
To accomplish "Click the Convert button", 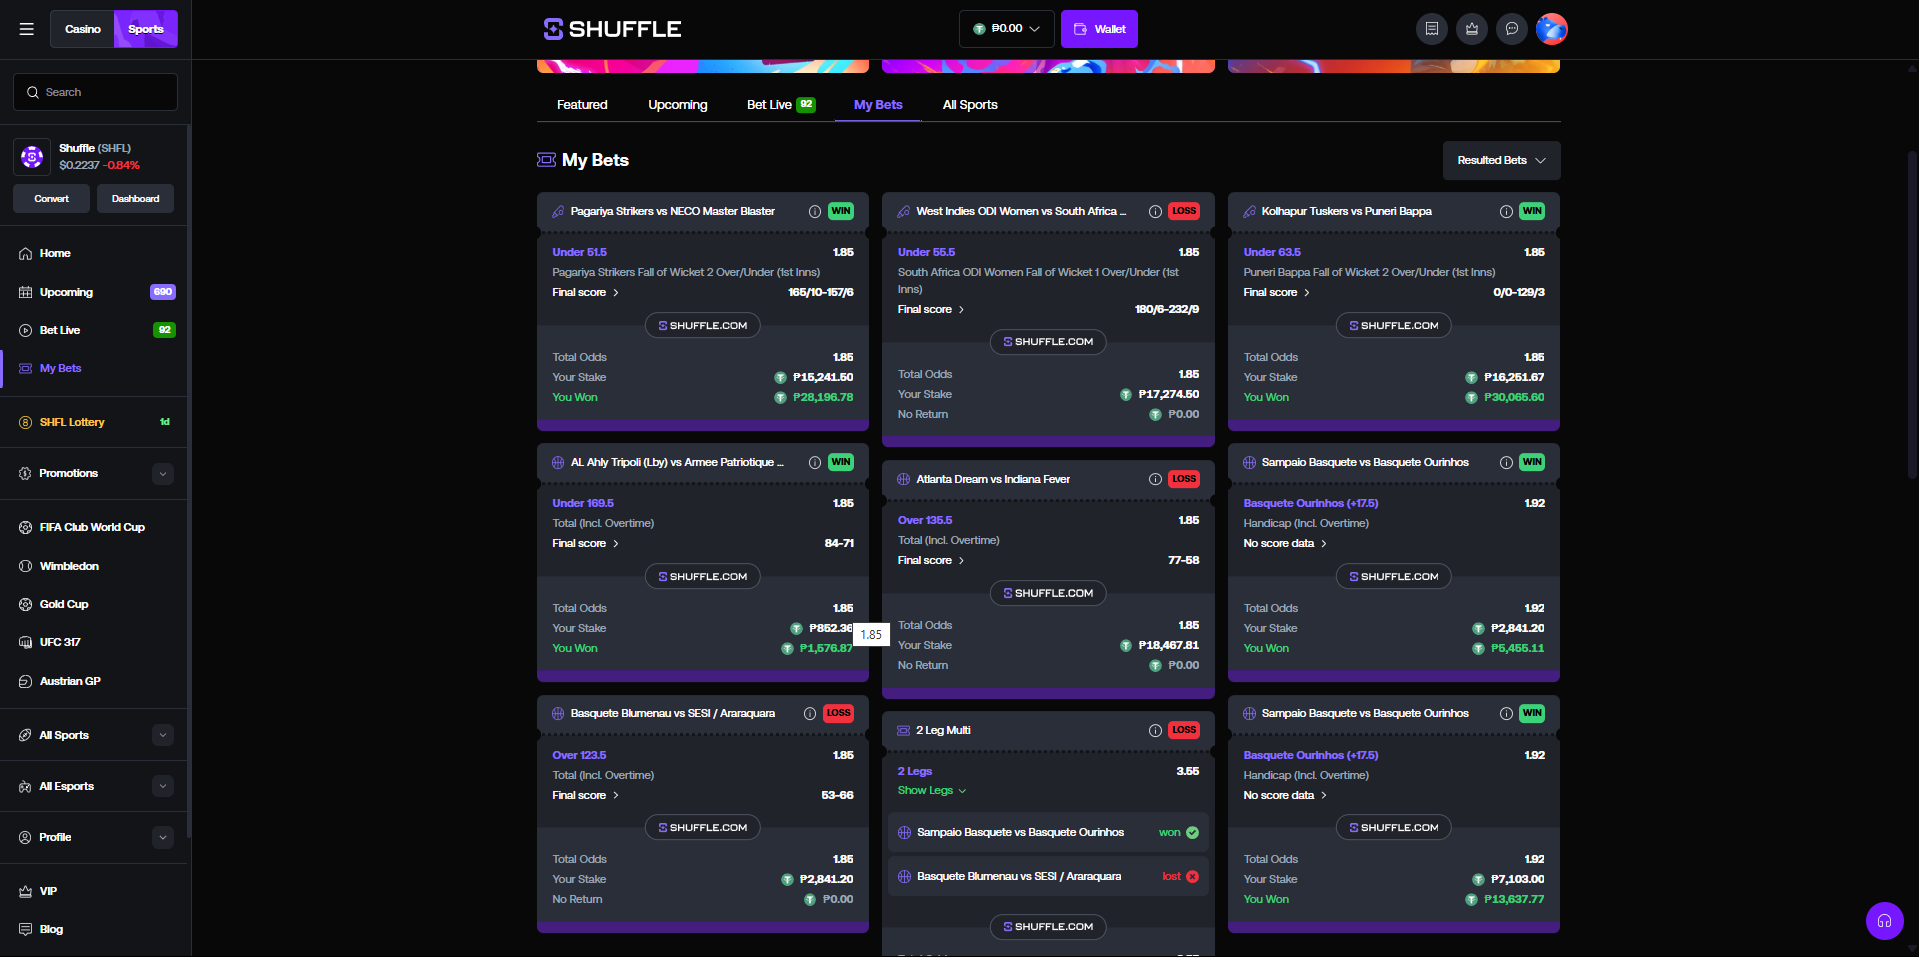I will pos(52,199).
